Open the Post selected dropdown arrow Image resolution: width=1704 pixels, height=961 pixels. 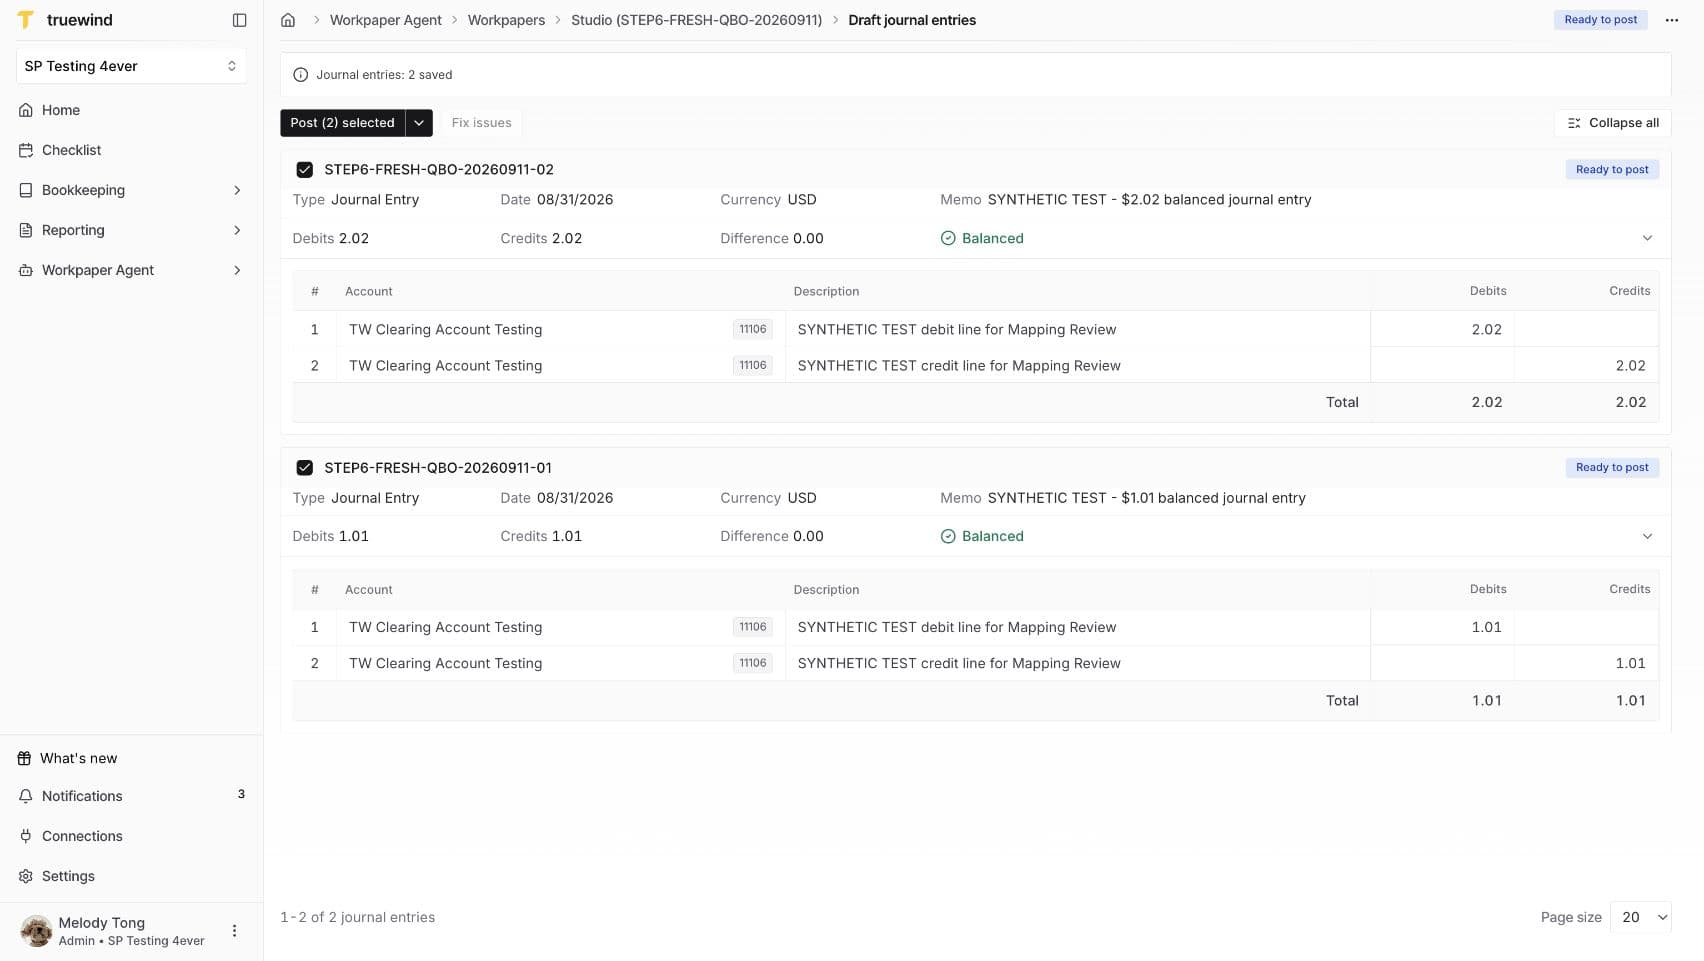click(419, 123)
